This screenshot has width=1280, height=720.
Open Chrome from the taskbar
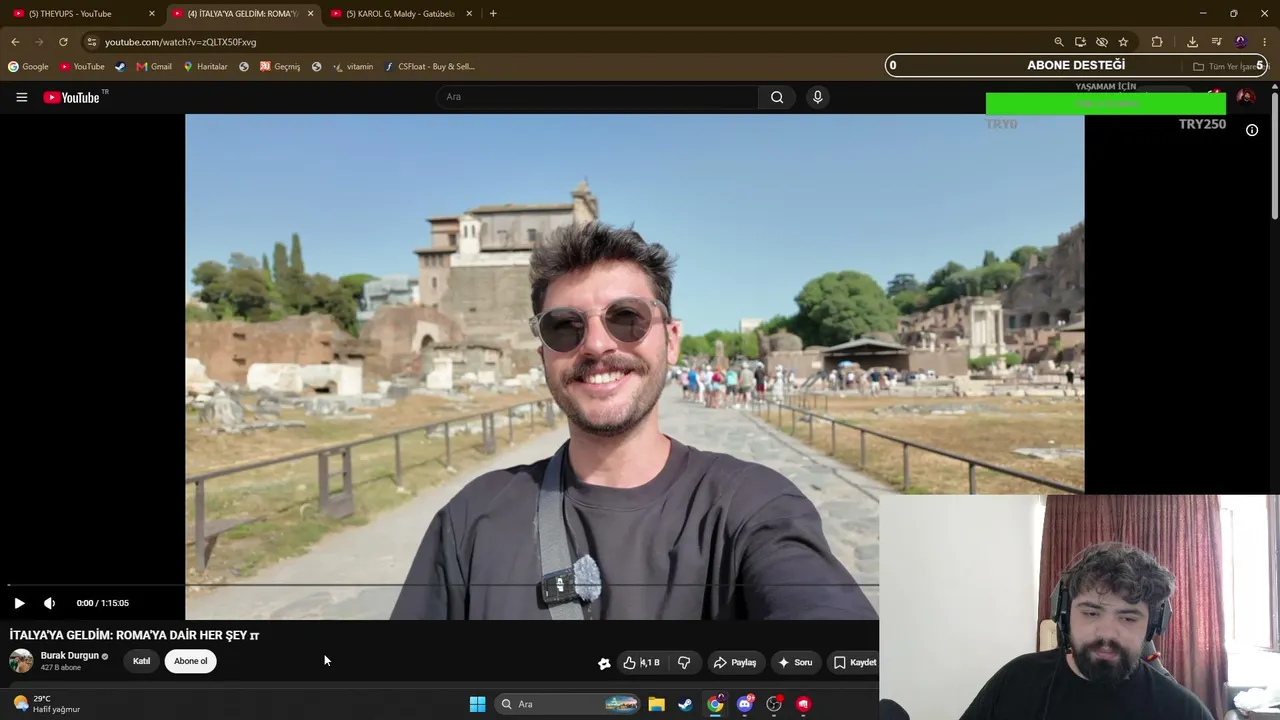pos(715,704)
